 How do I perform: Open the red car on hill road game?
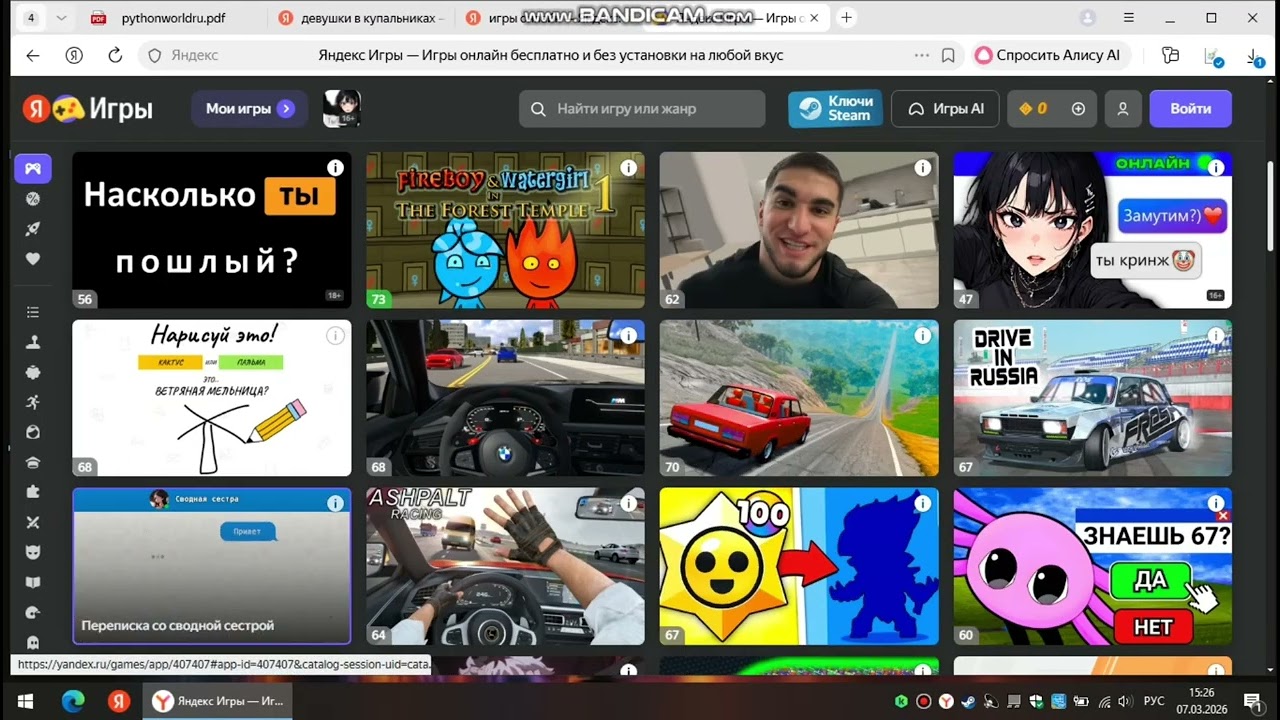799,398
